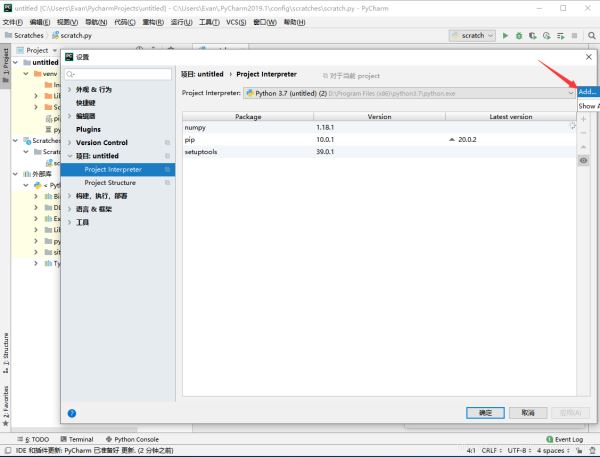The width and height of the screenshot is (600, 457).
Task: Open the VCS(S) menu
Action: pyautogui.click(x=236, y=22)
